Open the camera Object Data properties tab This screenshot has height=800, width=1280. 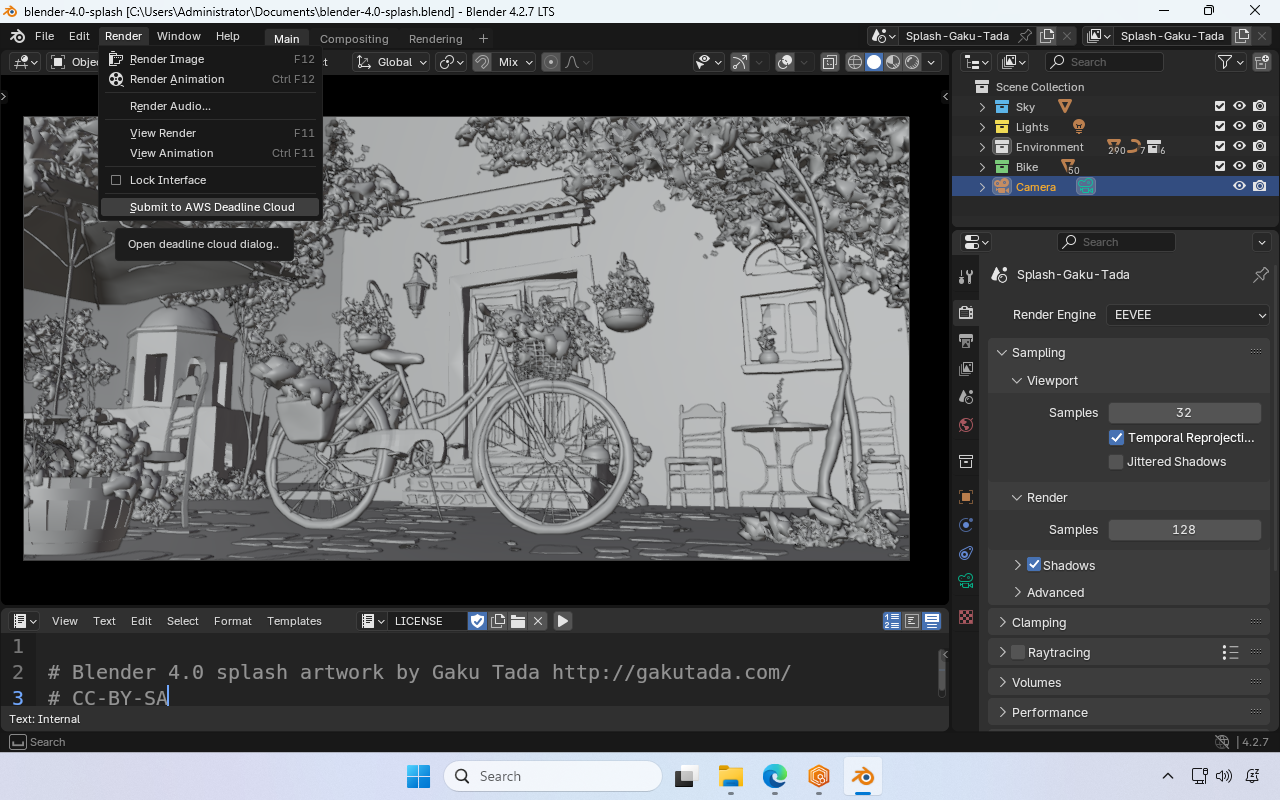[966, 581]
